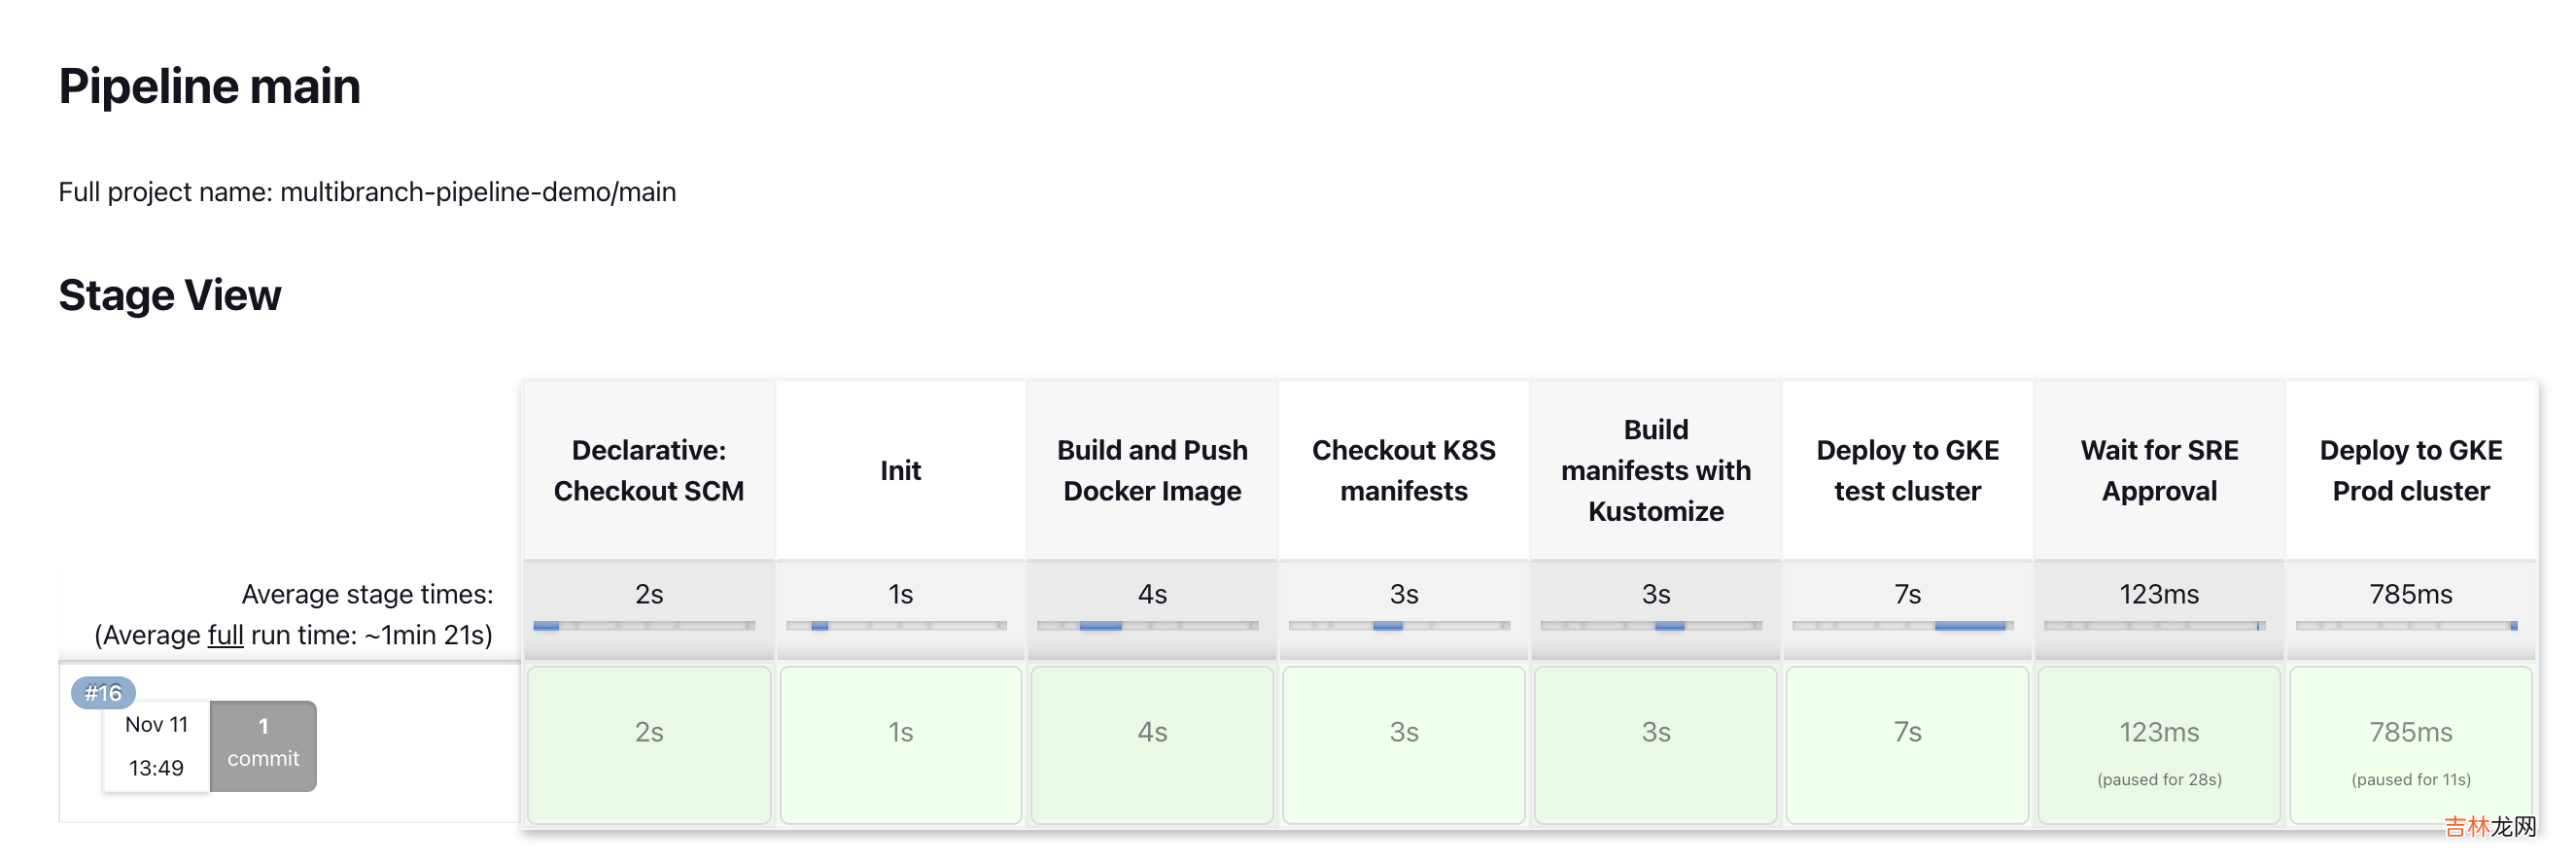This screenshot has height=861, width=2576.
Task: Click the Build manifests with Kustomize header
Action: 1655,470
